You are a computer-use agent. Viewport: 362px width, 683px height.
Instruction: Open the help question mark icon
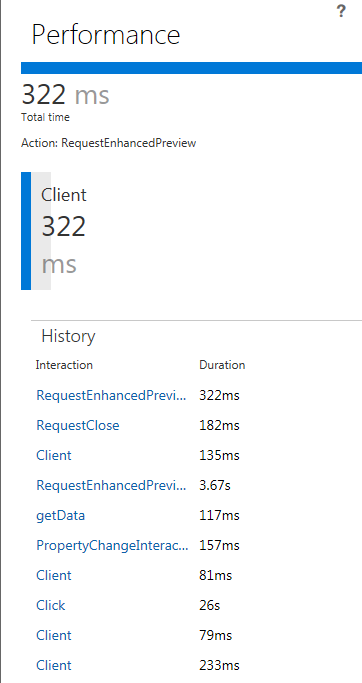click(x=341, y=11)
